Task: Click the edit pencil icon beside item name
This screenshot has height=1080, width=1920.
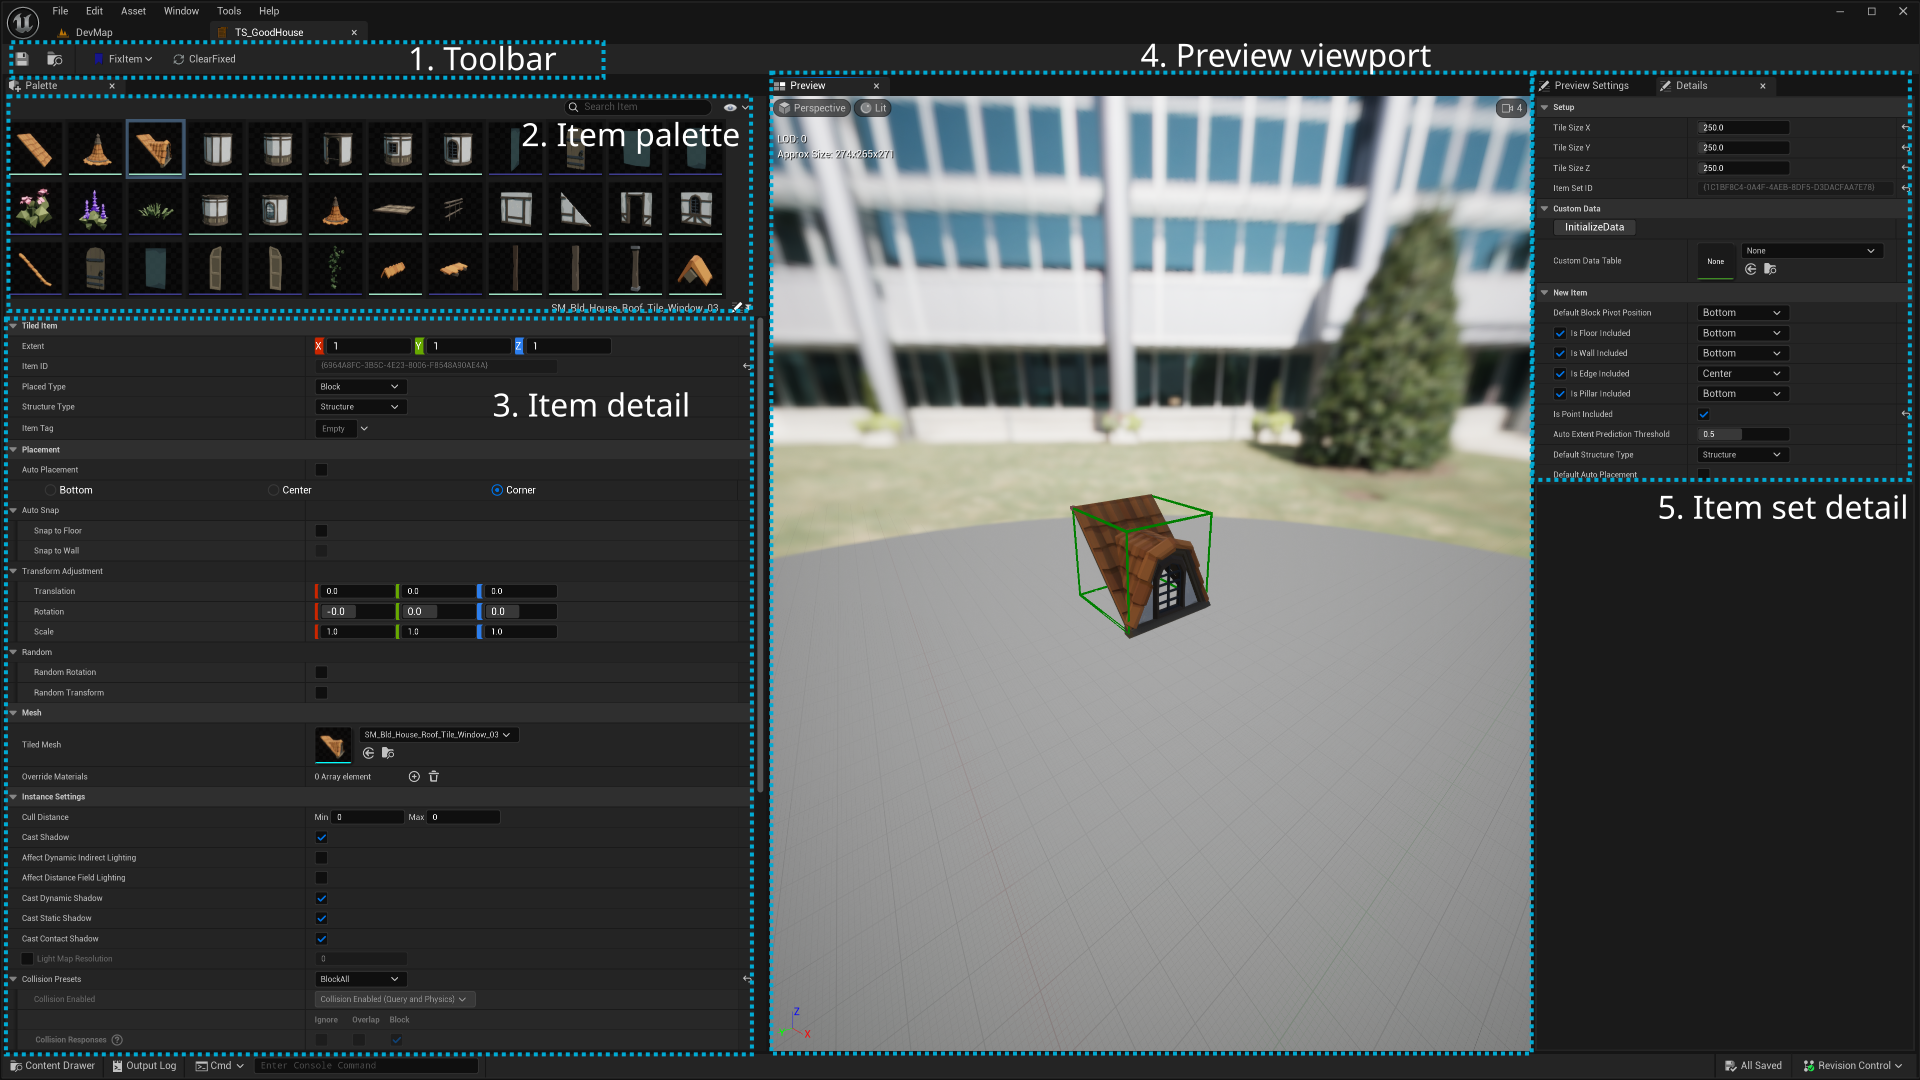Action: 737,308
